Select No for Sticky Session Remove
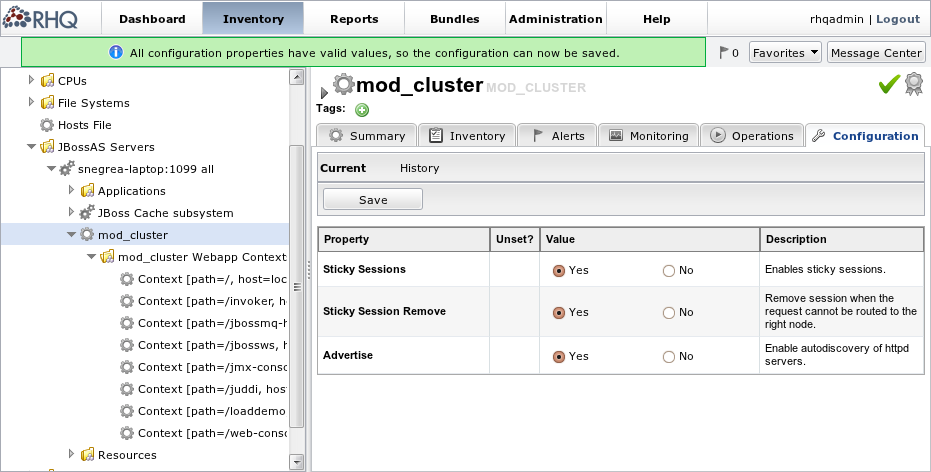 pyautogui.click(x=669, y=313)
